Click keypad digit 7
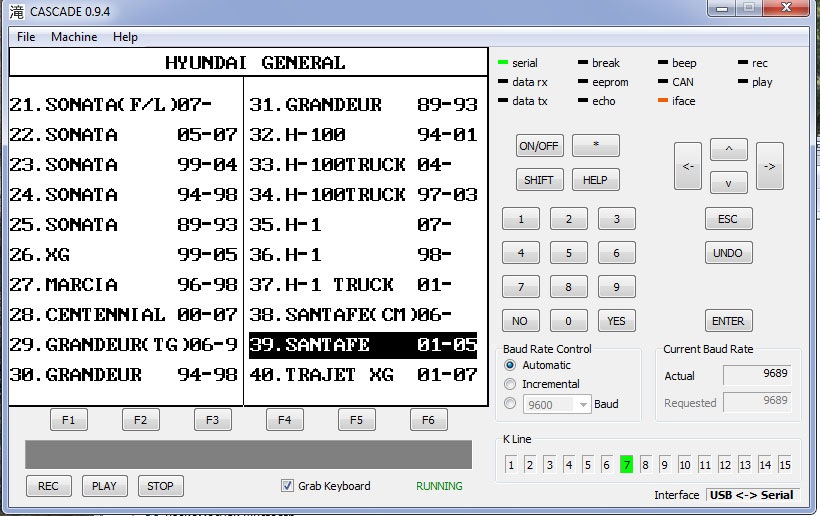Viewport: 820px width, 516px height. [520, 287]
